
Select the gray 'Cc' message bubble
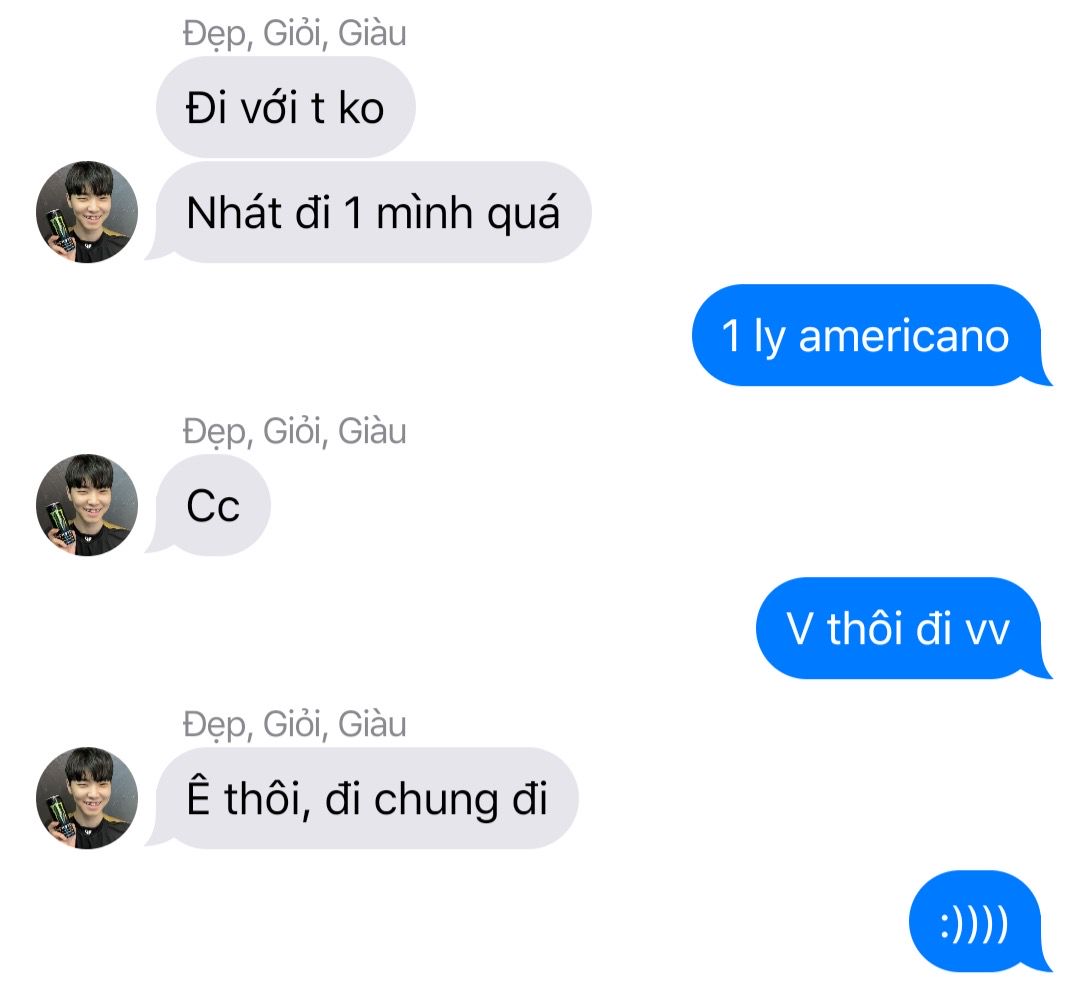(208, 505)
